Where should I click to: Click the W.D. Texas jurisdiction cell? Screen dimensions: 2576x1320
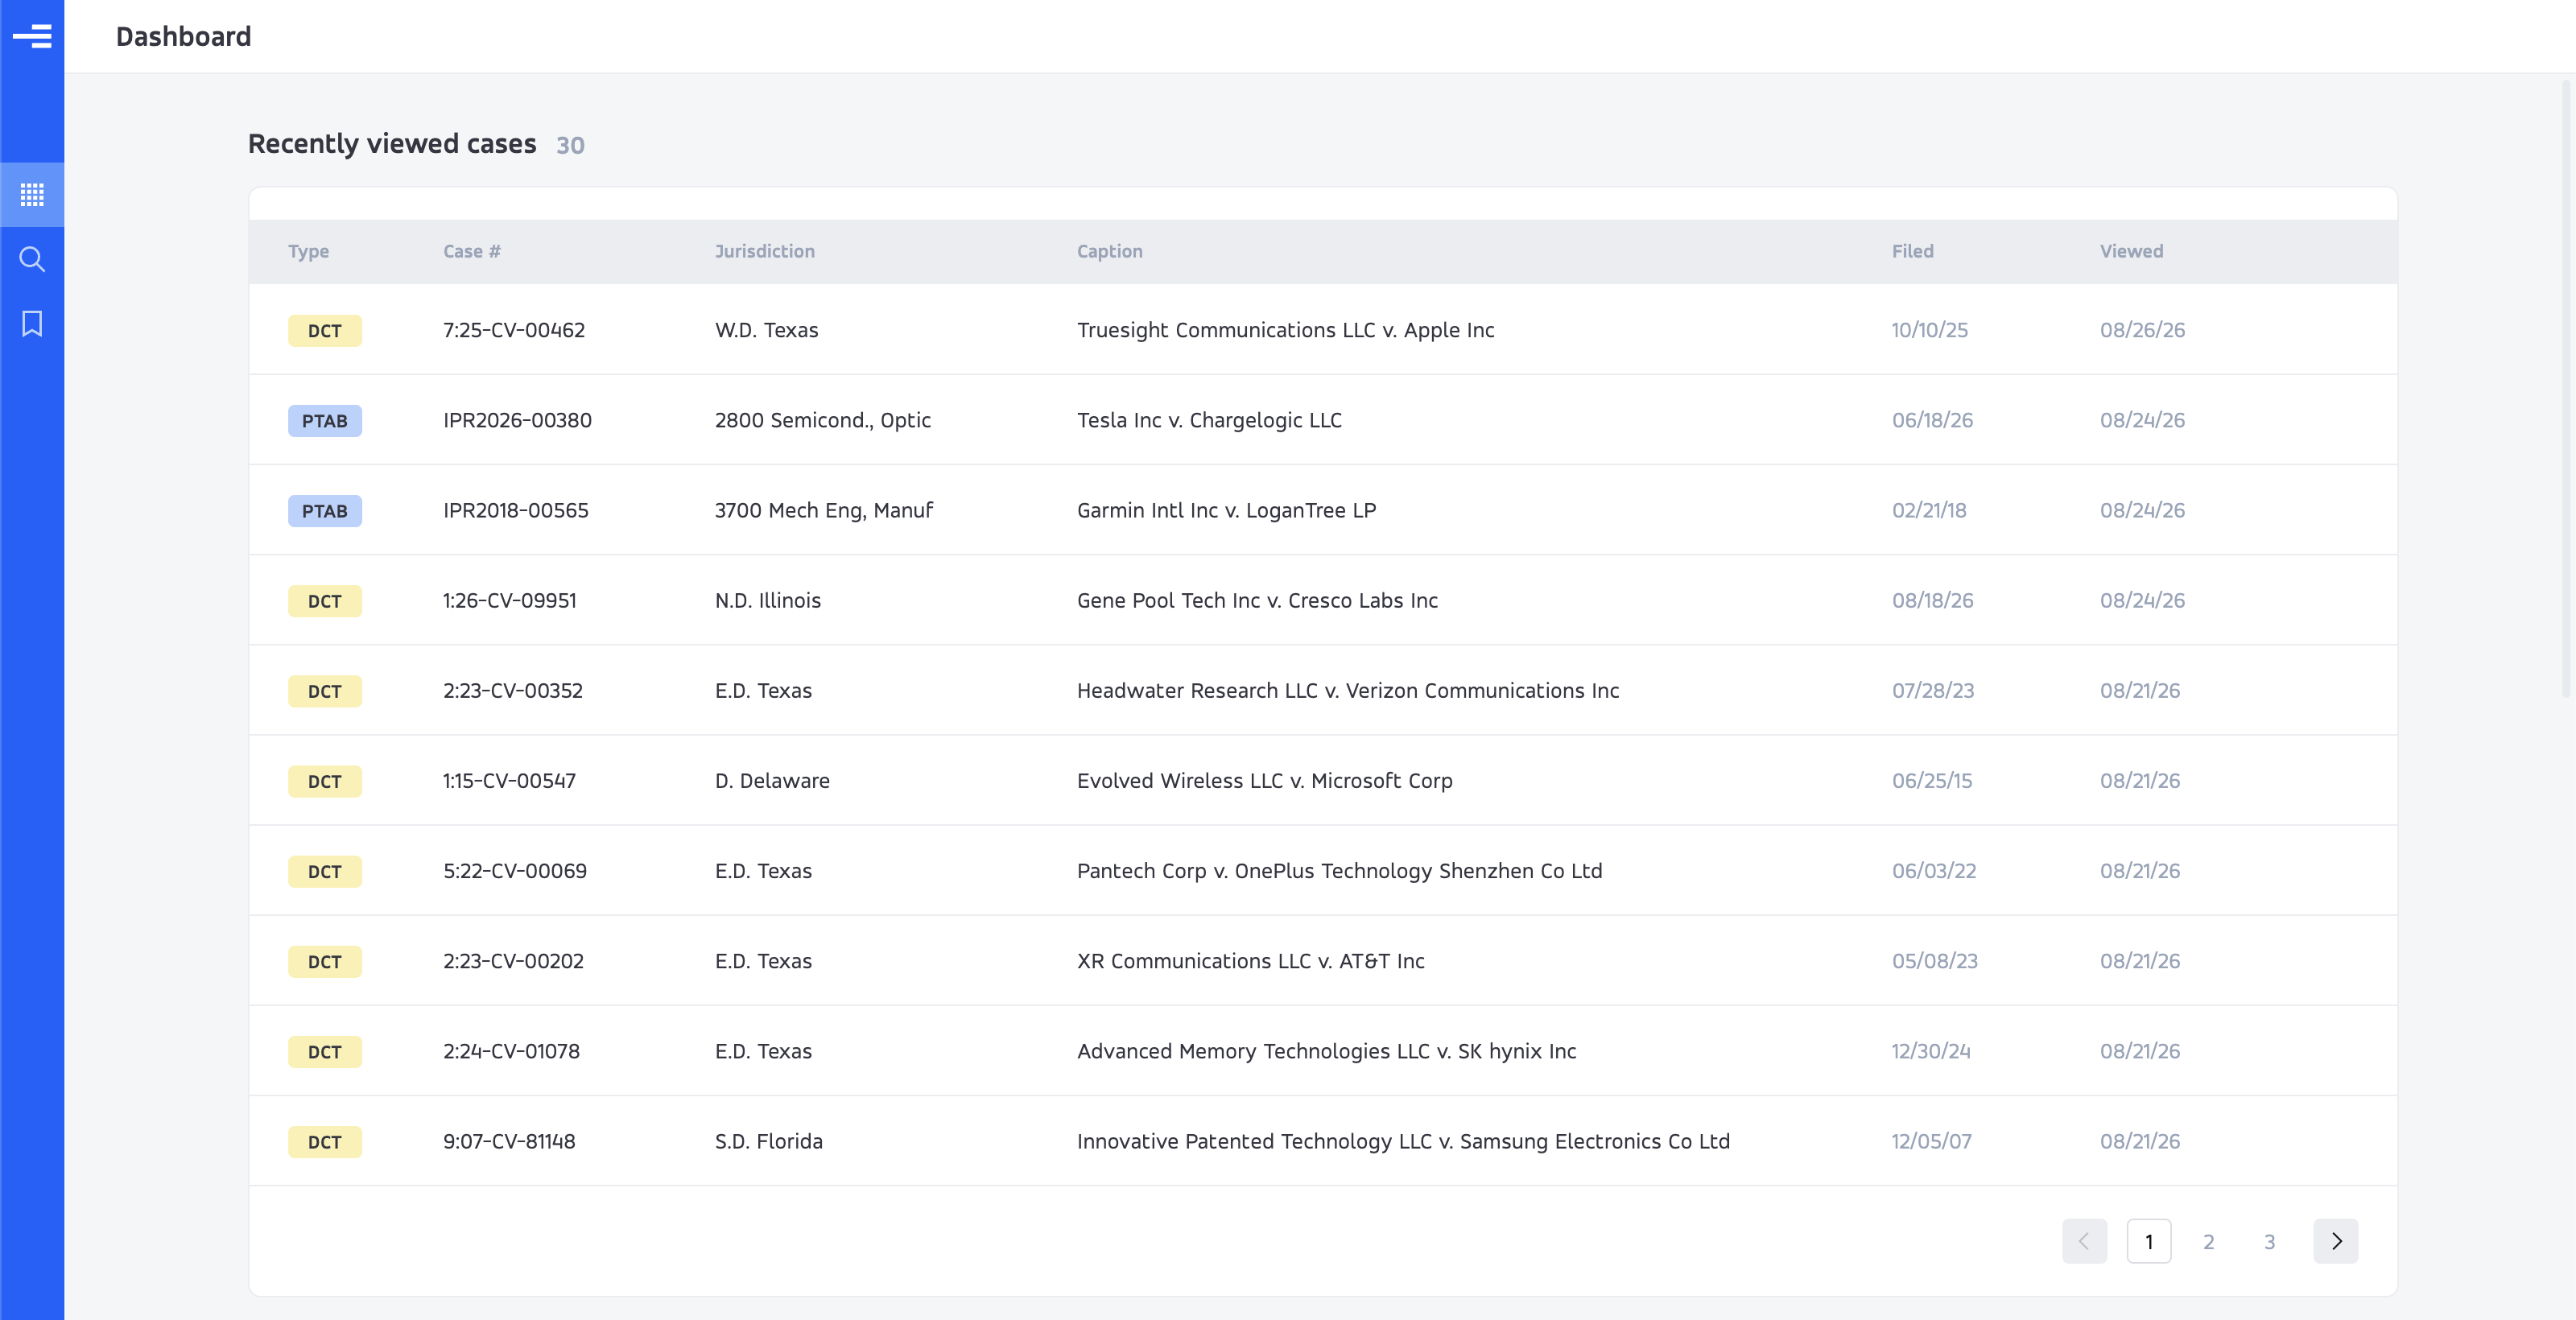(767, 330)
